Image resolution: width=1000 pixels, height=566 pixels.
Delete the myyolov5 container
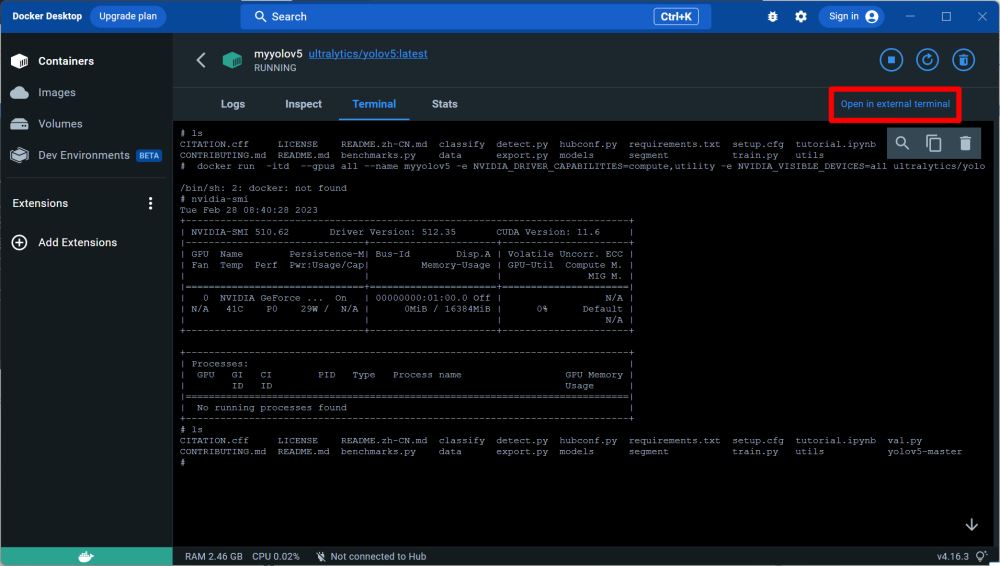point(964,60)
